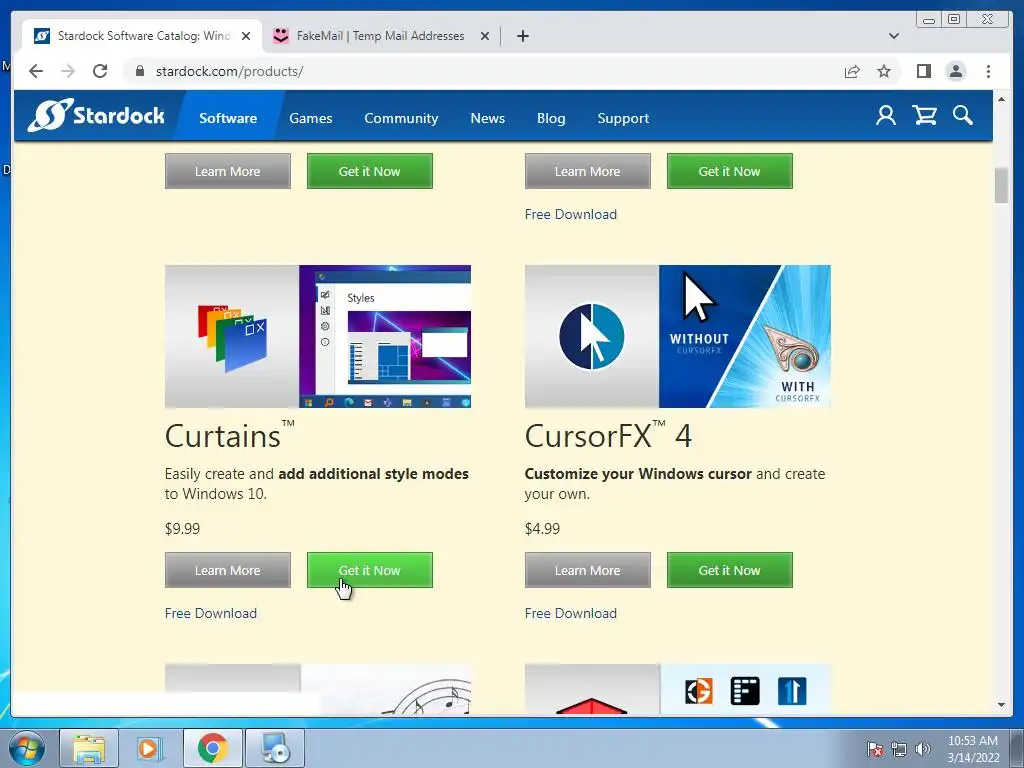
Task: Close the FakeMail tab
Action: point(485,36)
